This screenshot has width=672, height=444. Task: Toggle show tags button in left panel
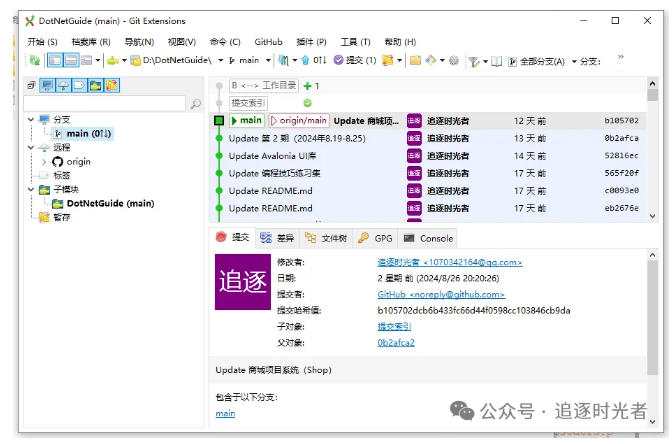79,85
